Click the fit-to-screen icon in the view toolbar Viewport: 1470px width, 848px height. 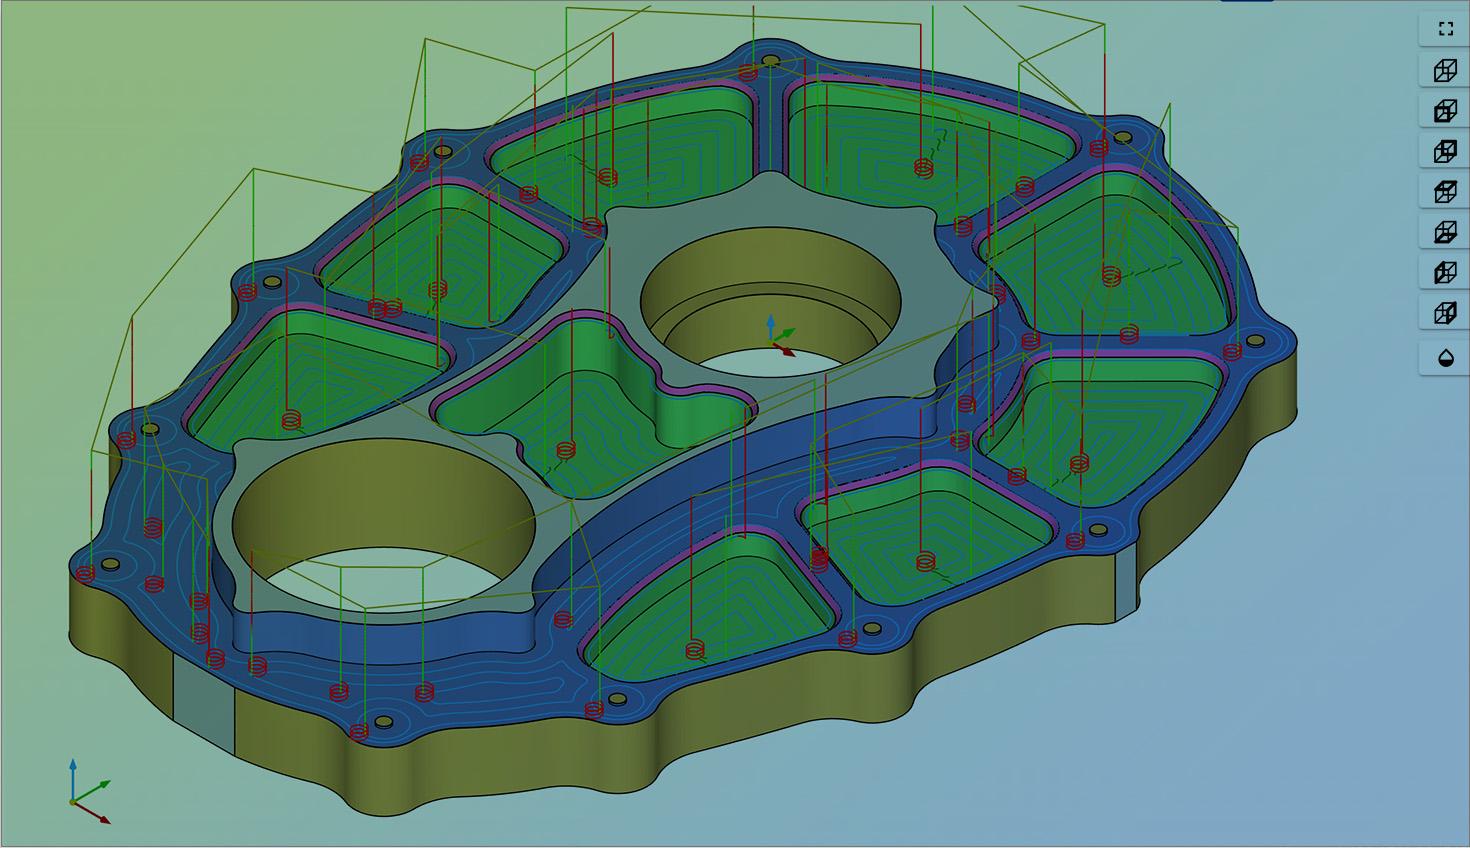click(x=1445, y=29)
